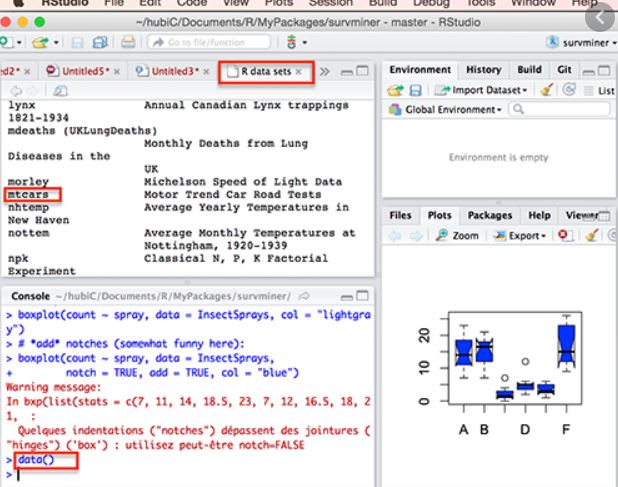Select the Environment tab
This screenshot has width=618, height=487.
click(420, 70)
